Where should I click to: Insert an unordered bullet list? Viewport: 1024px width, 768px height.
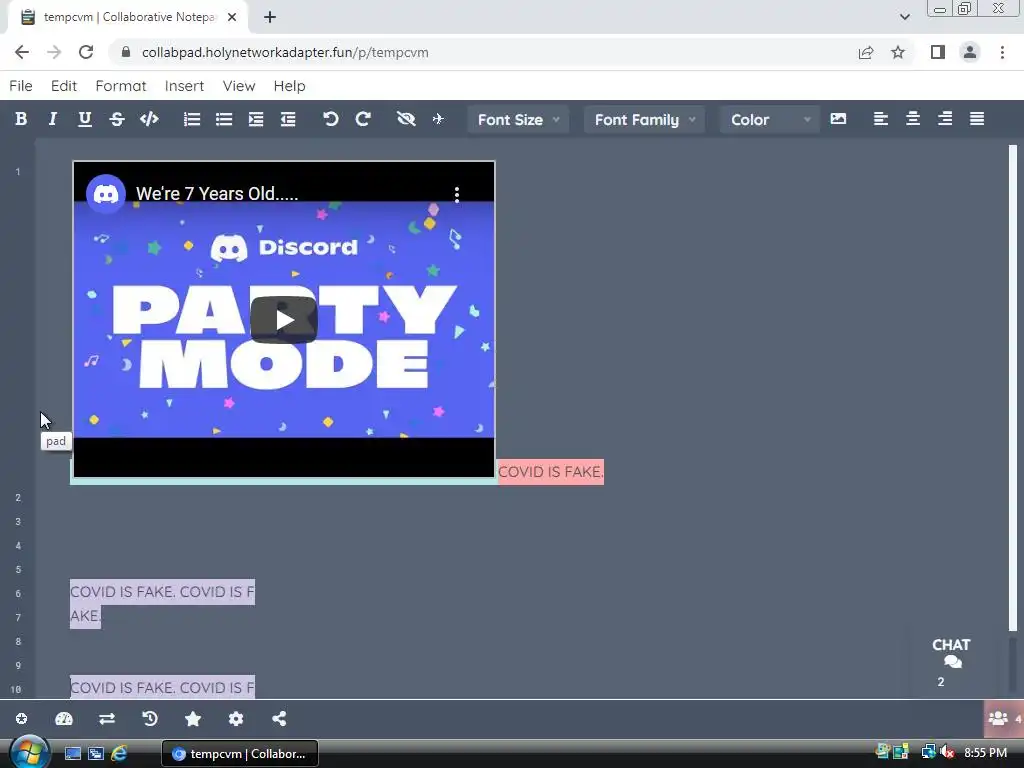point(224,119)
